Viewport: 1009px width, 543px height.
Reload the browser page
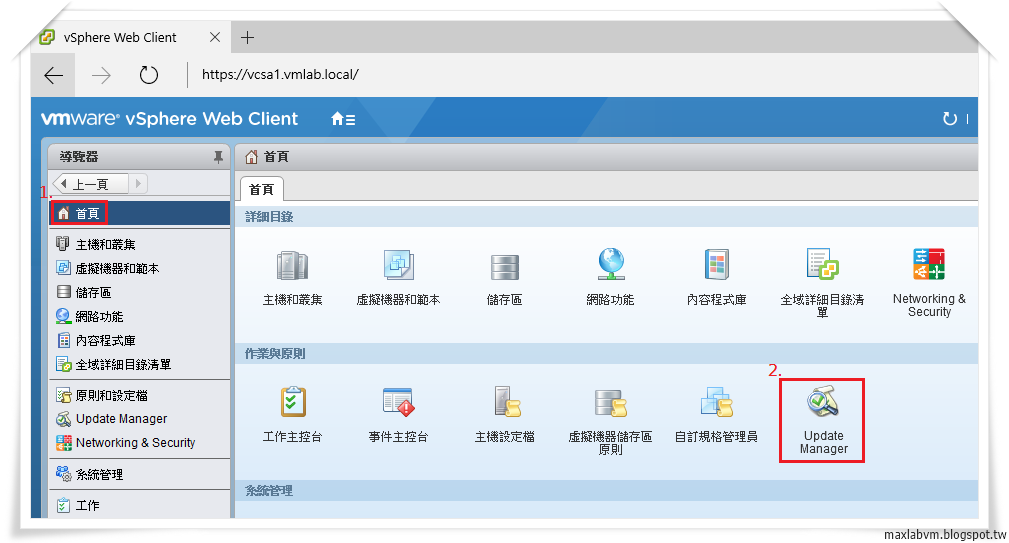pos(149,75)
